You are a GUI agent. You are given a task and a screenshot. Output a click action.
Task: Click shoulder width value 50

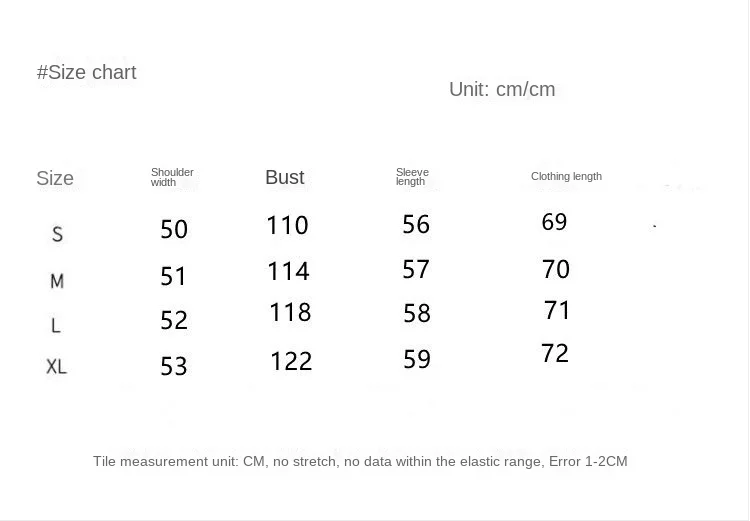tap(174, 229)
